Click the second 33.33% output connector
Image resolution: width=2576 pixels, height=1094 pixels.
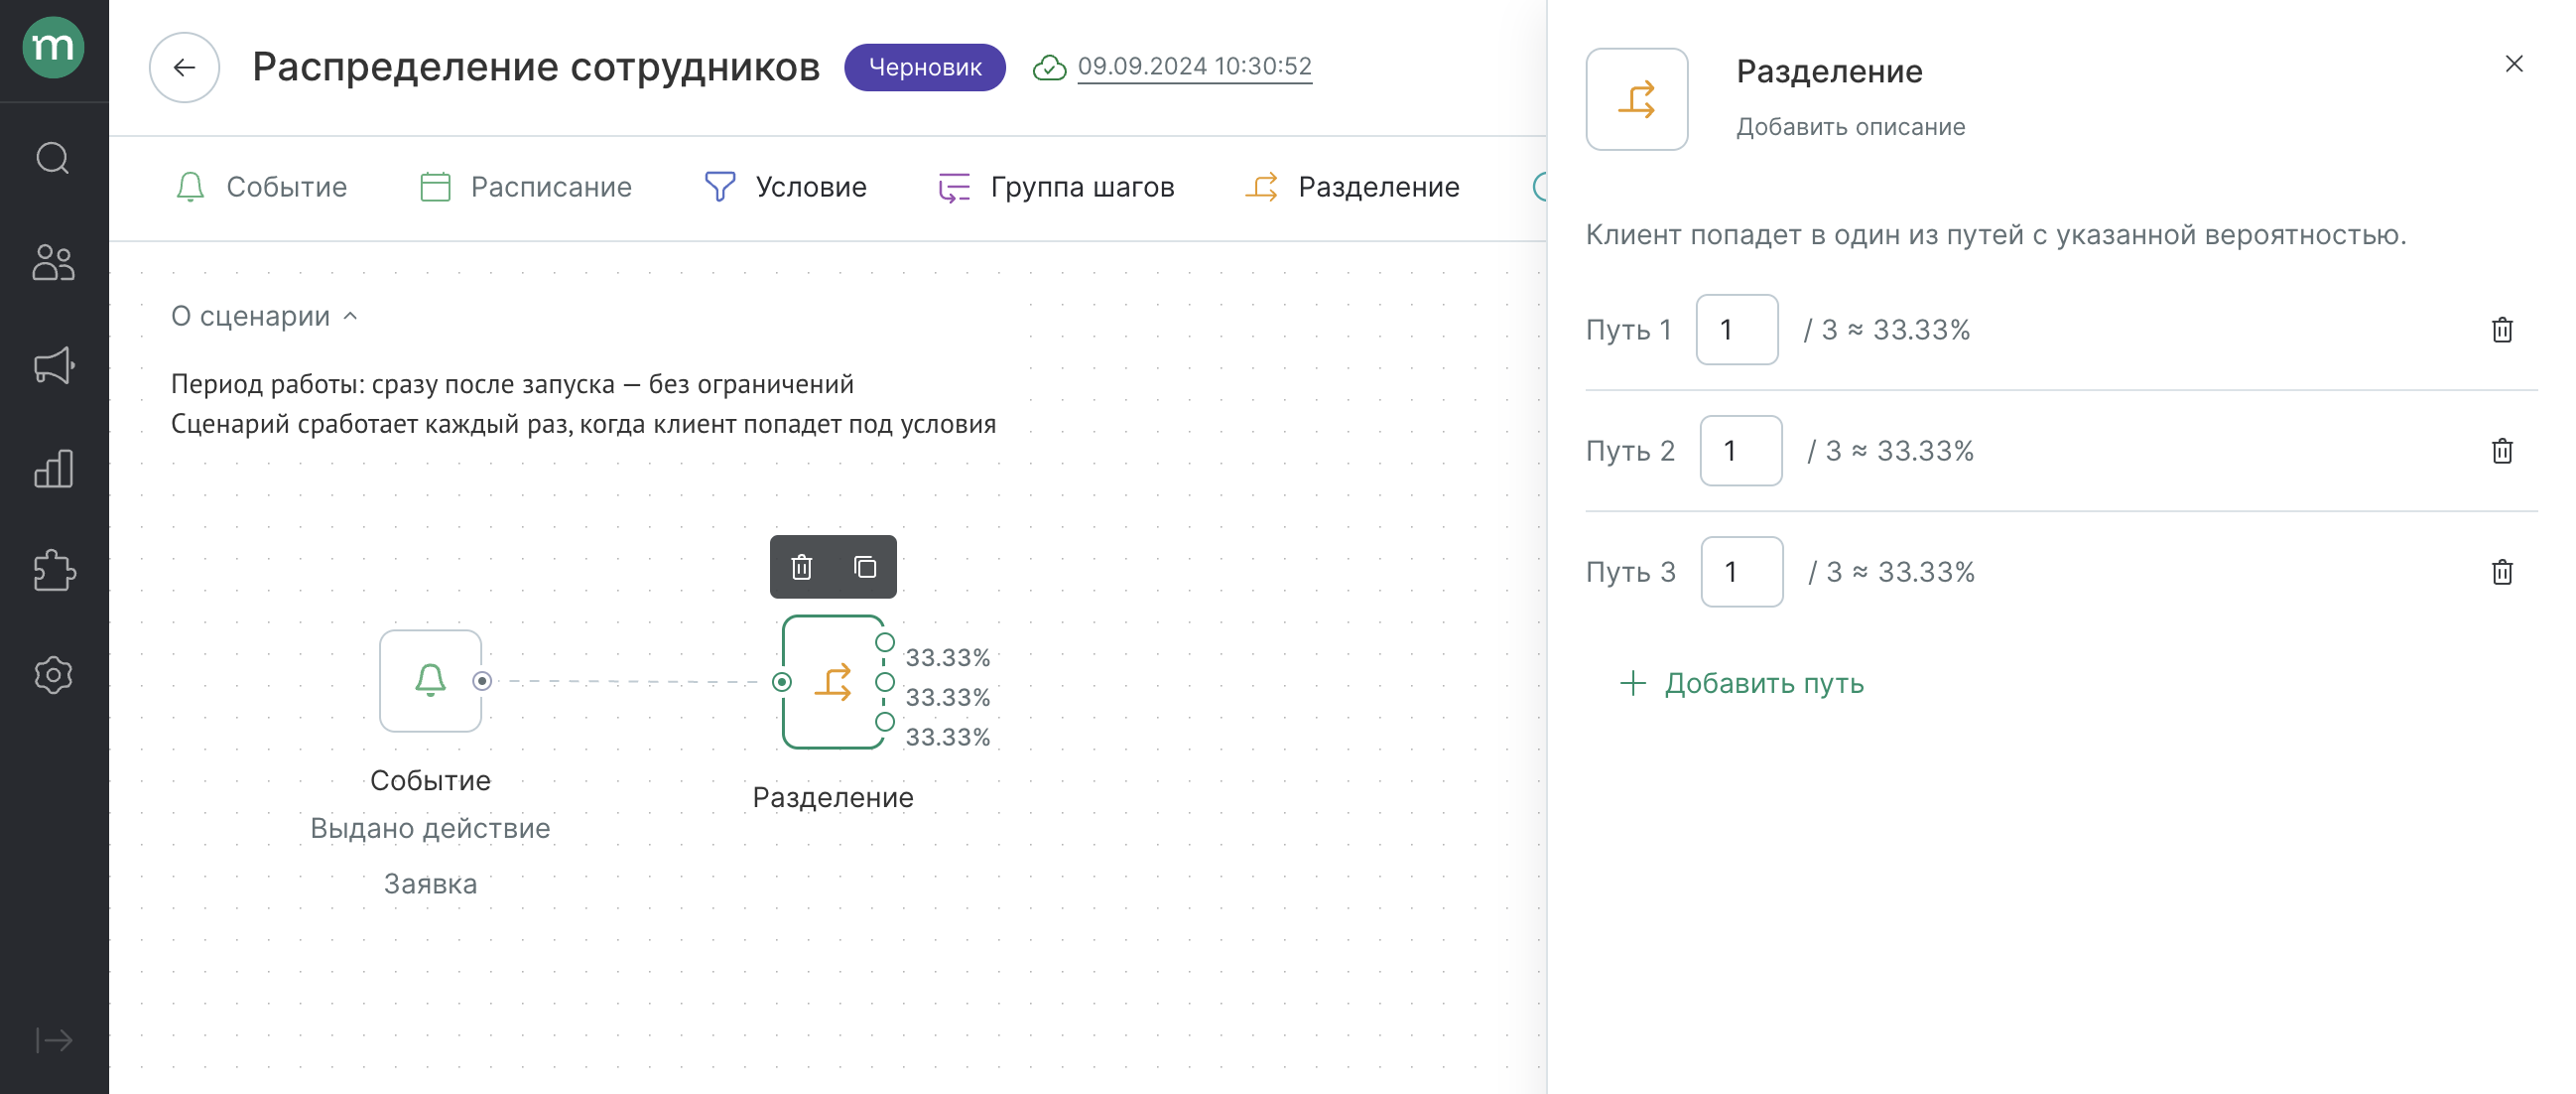(x=884, y=682)
